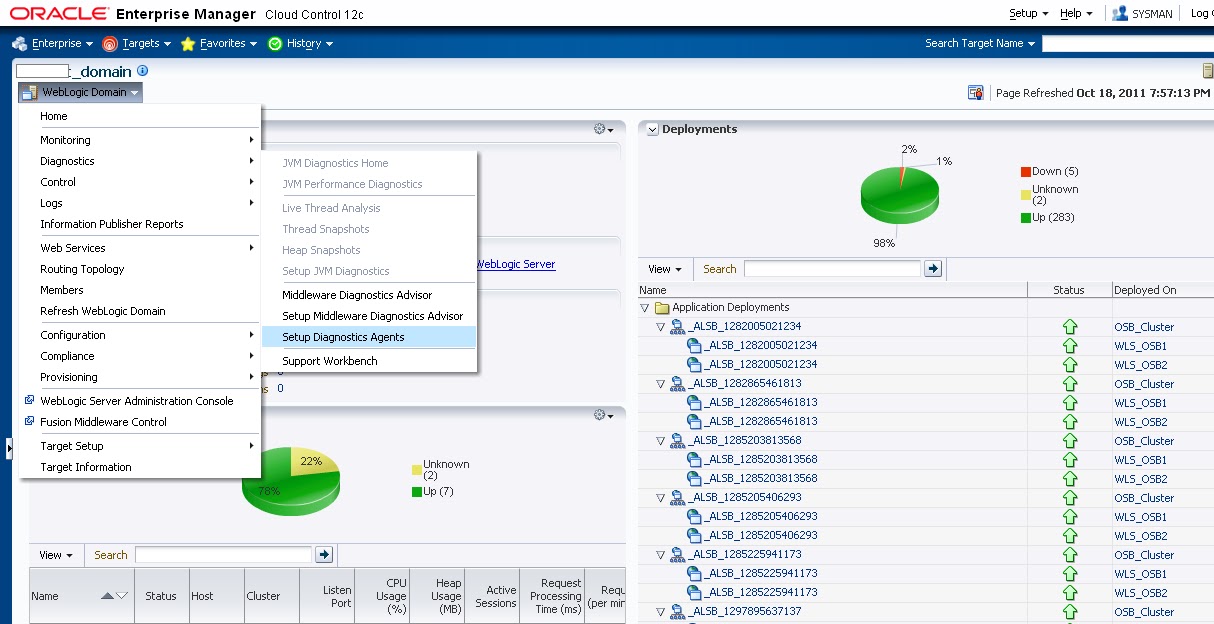Click the icon left of Page Refreshed
Image resolution: width=1214 pixels, height=624 pixels.
tap(976, 93)
